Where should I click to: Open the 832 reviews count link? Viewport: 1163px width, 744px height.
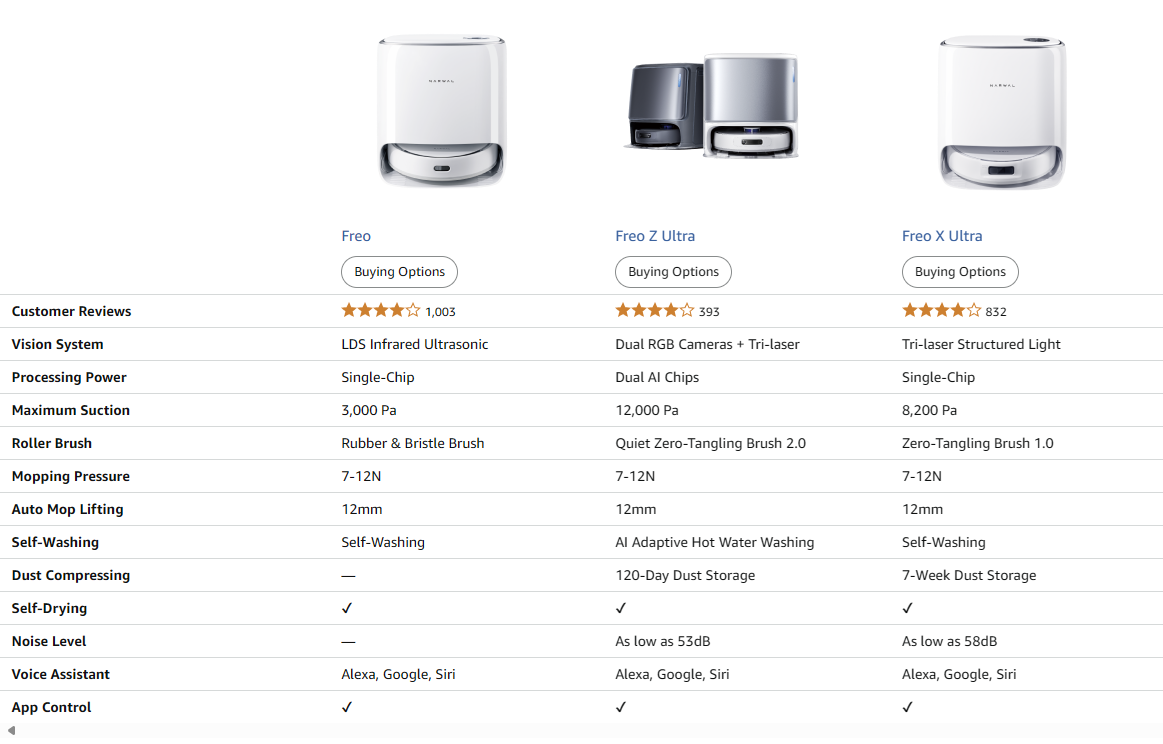pos(996,312)
